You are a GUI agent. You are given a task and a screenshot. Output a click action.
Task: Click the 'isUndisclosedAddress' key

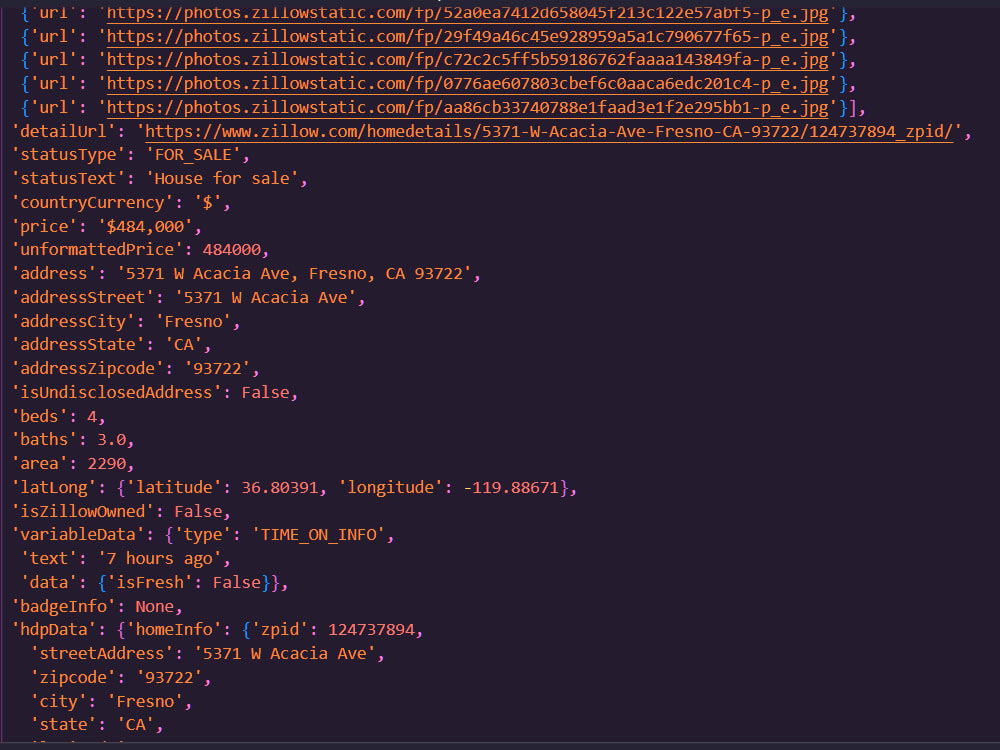coord(117,392)
